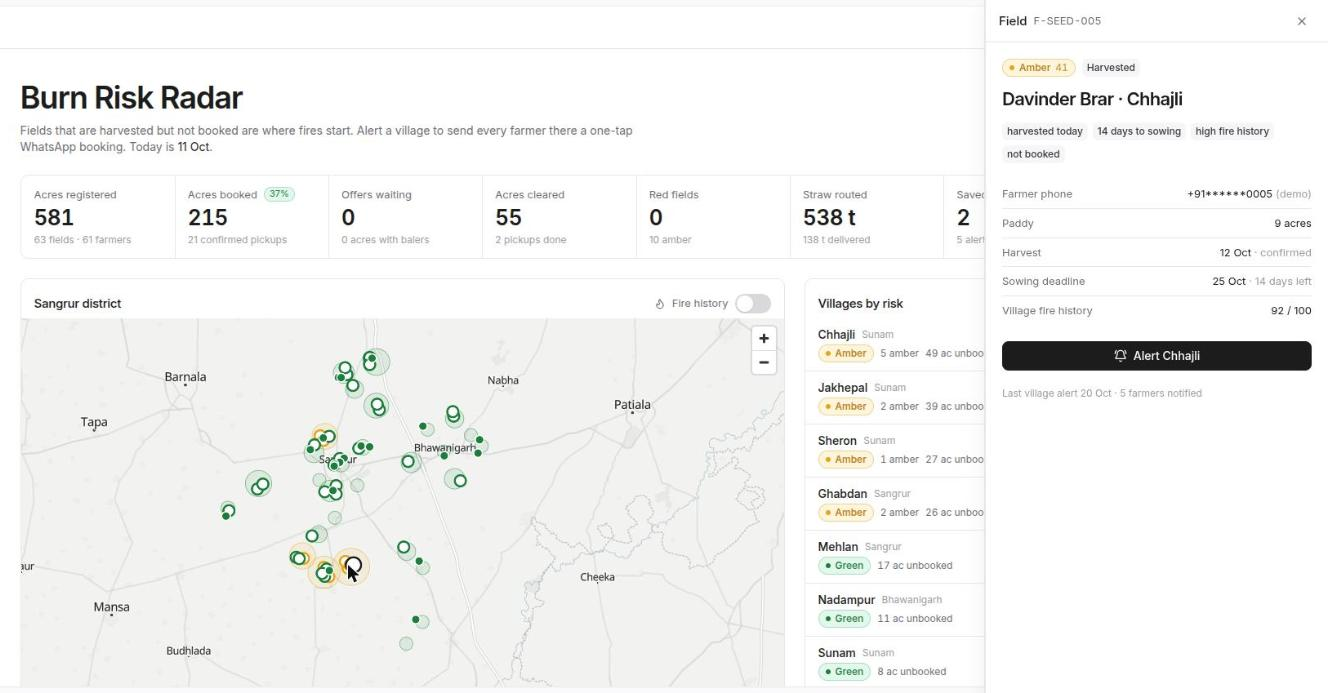
Task: Click the Harvested status badge
Action: pos(1111,68)
